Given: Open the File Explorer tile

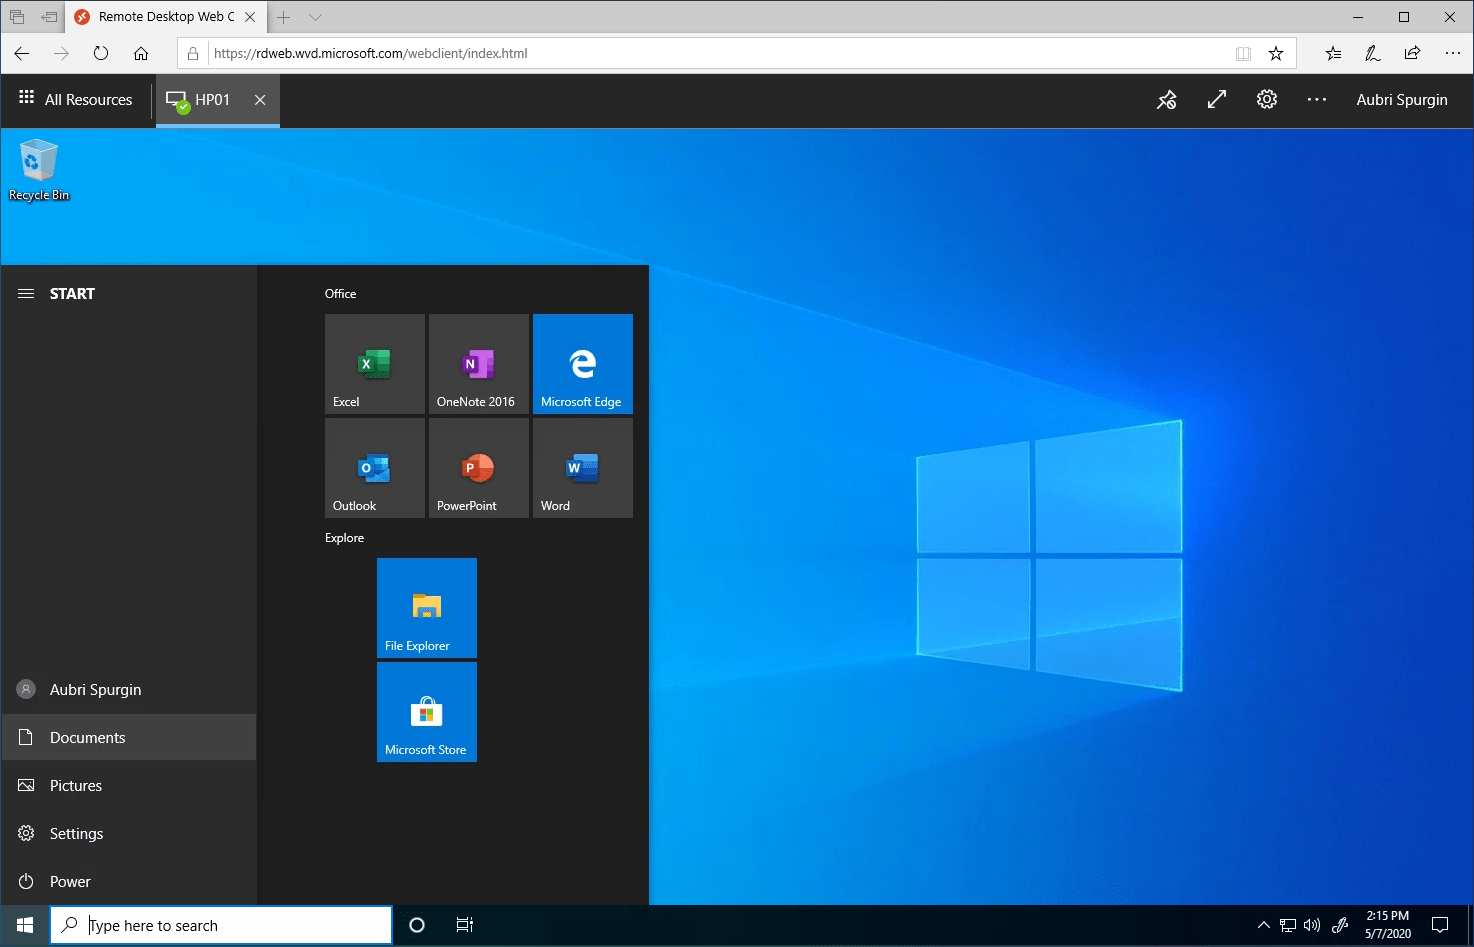Looking at the screenshot, I should coord(427,608).
